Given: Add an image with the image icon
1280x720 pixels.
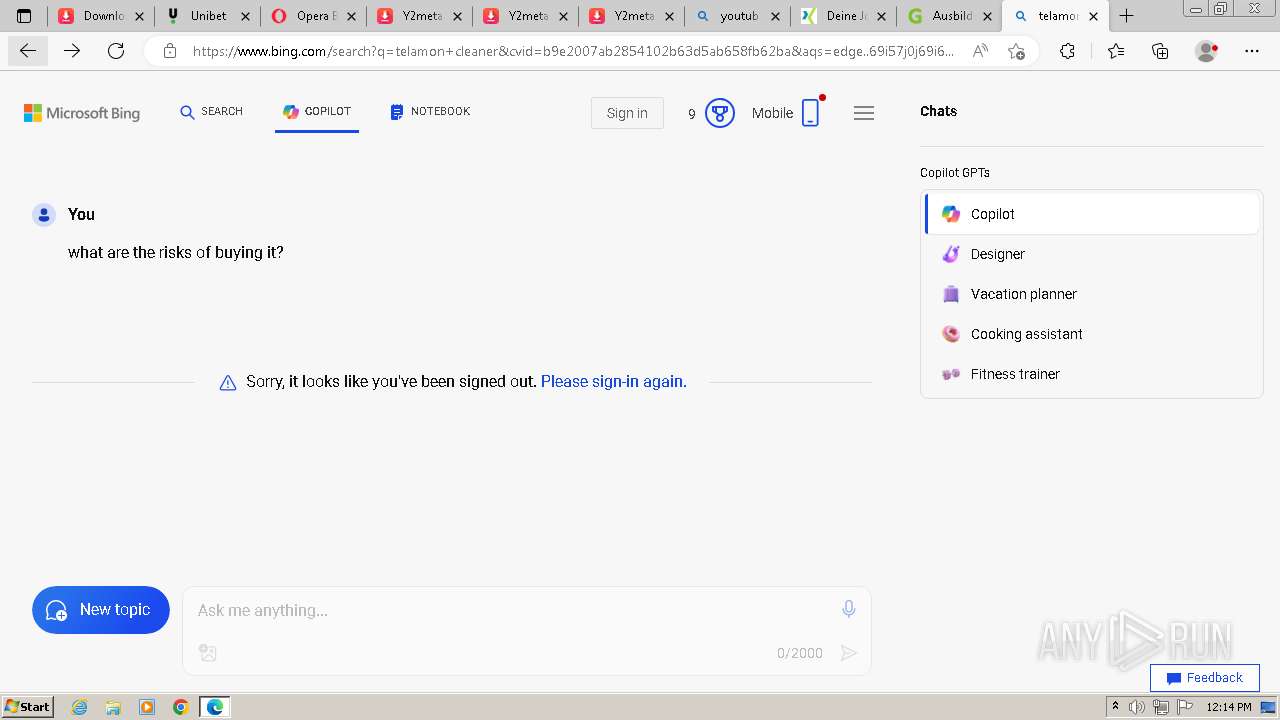Looking at the screenshot, I should point(208,653).
